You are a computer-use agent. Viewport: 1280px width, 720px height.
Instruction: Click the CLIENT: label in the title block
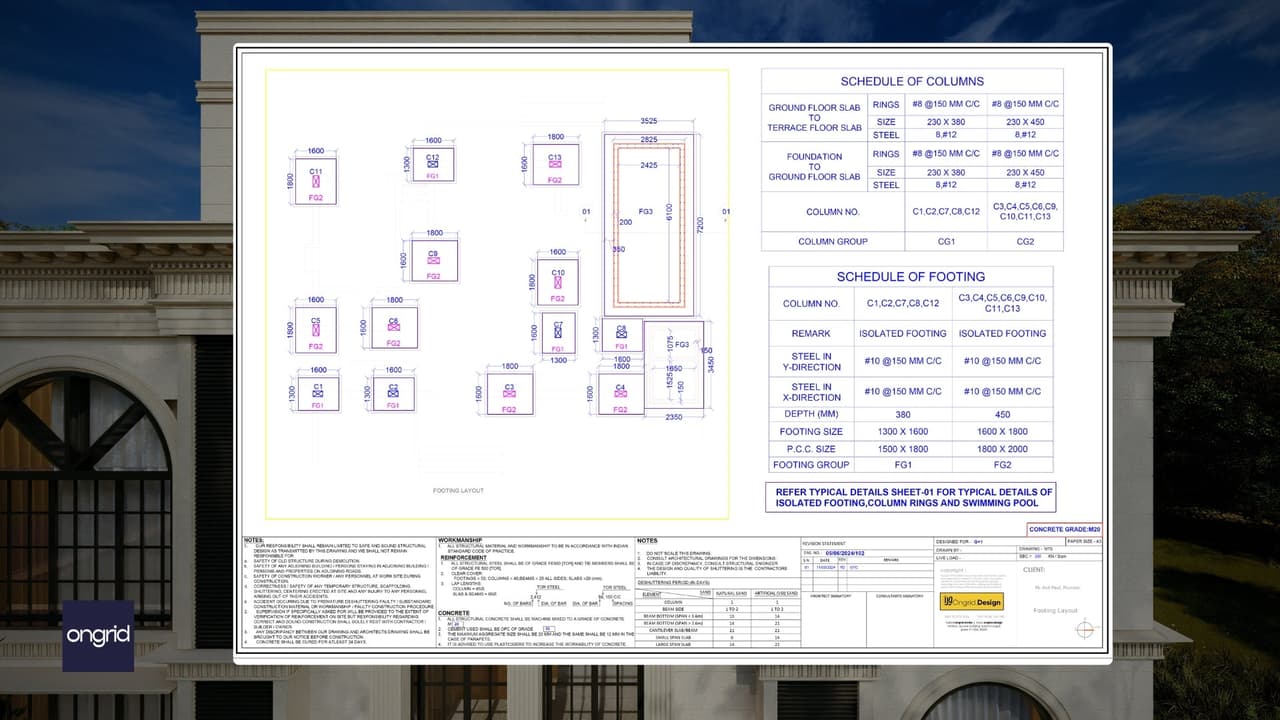tap(1034, 570)
